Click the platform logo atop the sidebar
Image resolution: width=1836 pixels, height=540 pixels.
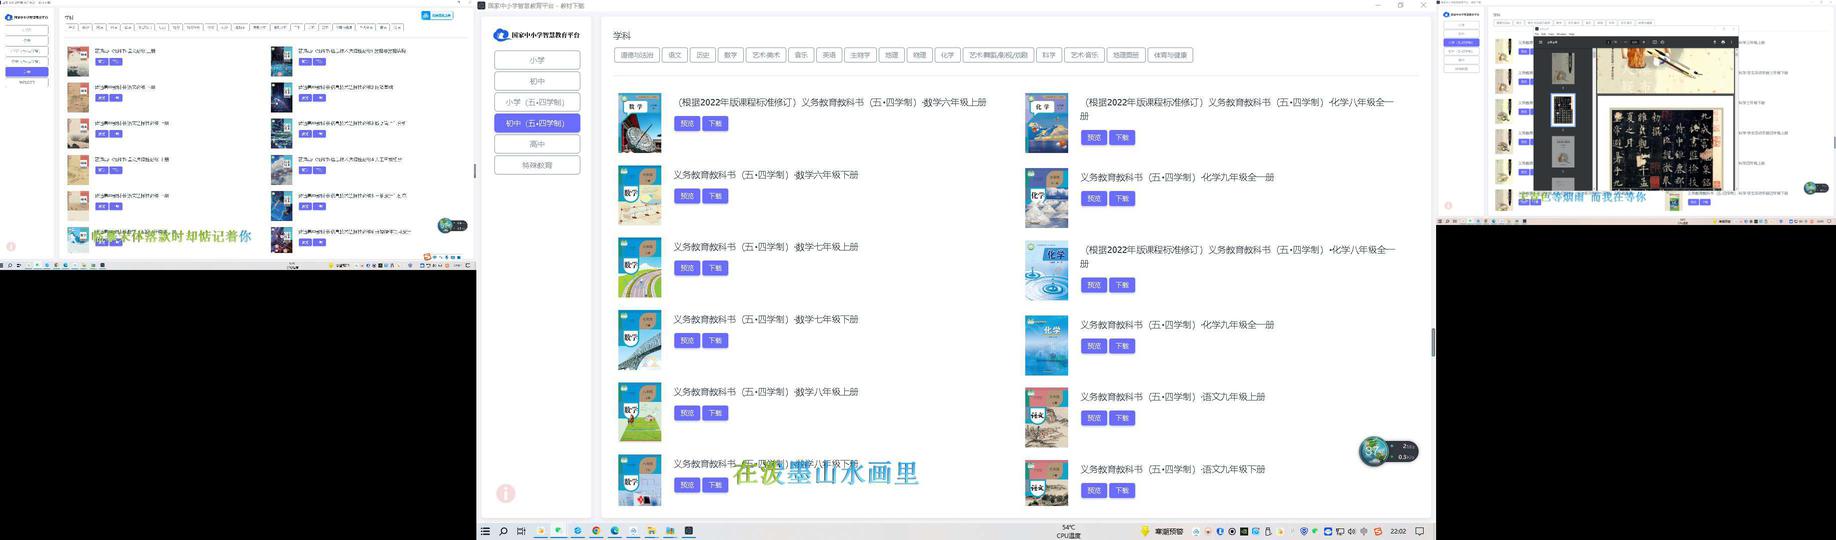pos(536,35)
